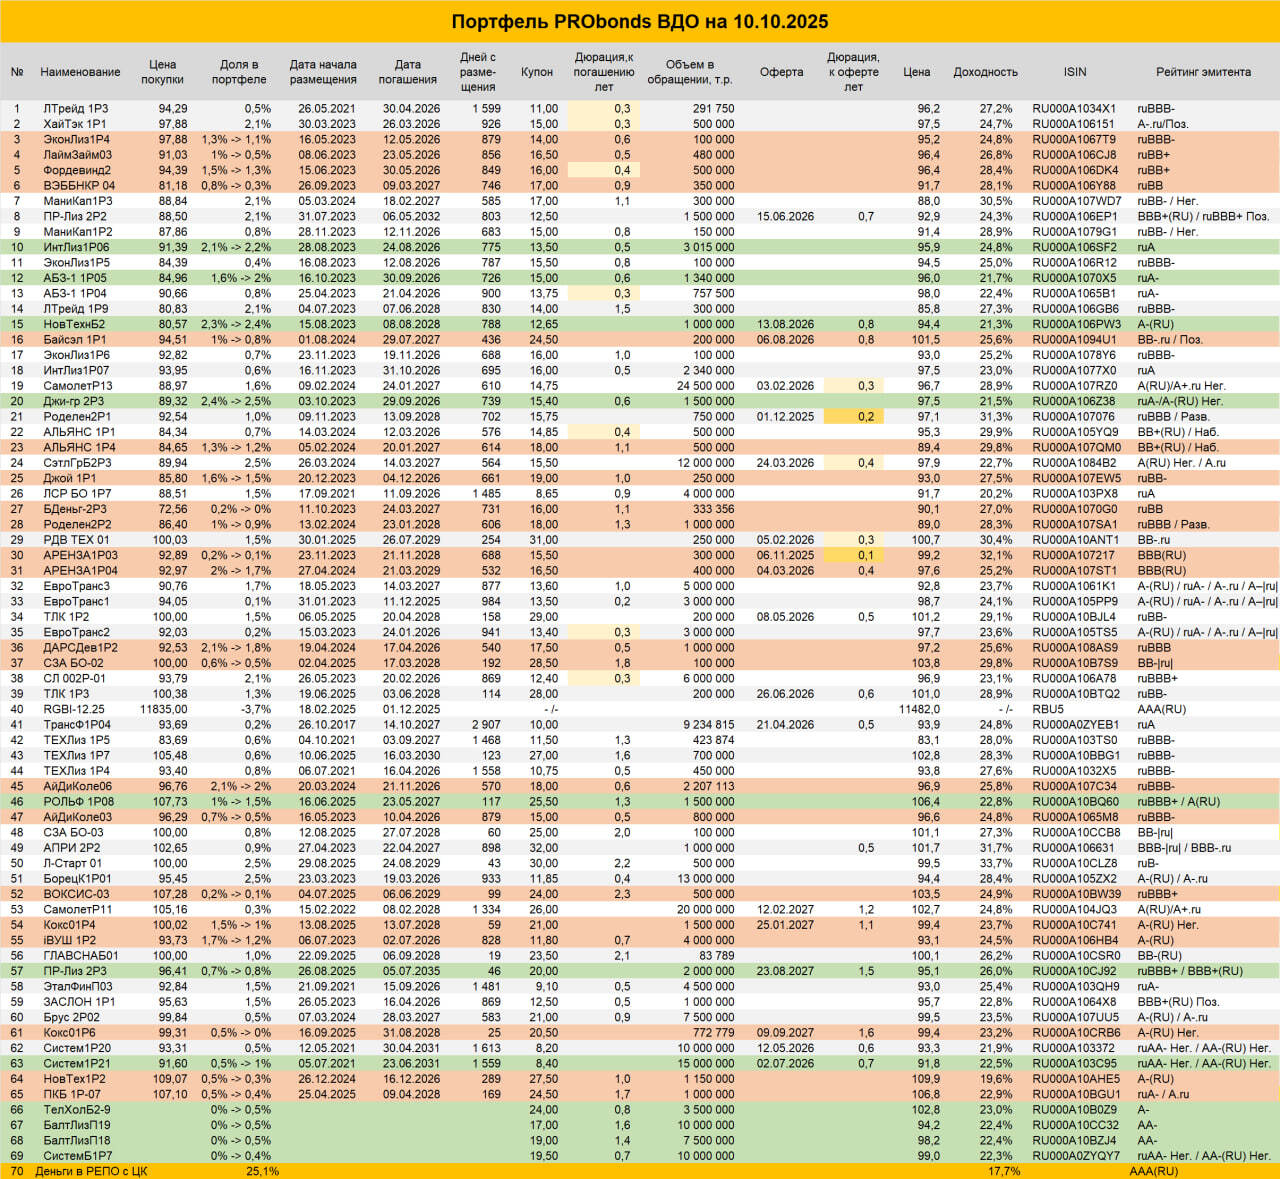Viewport: 1280px width, 1179px height.
Task: Select the 'Наименование' column header
Action: coord(80,72)
